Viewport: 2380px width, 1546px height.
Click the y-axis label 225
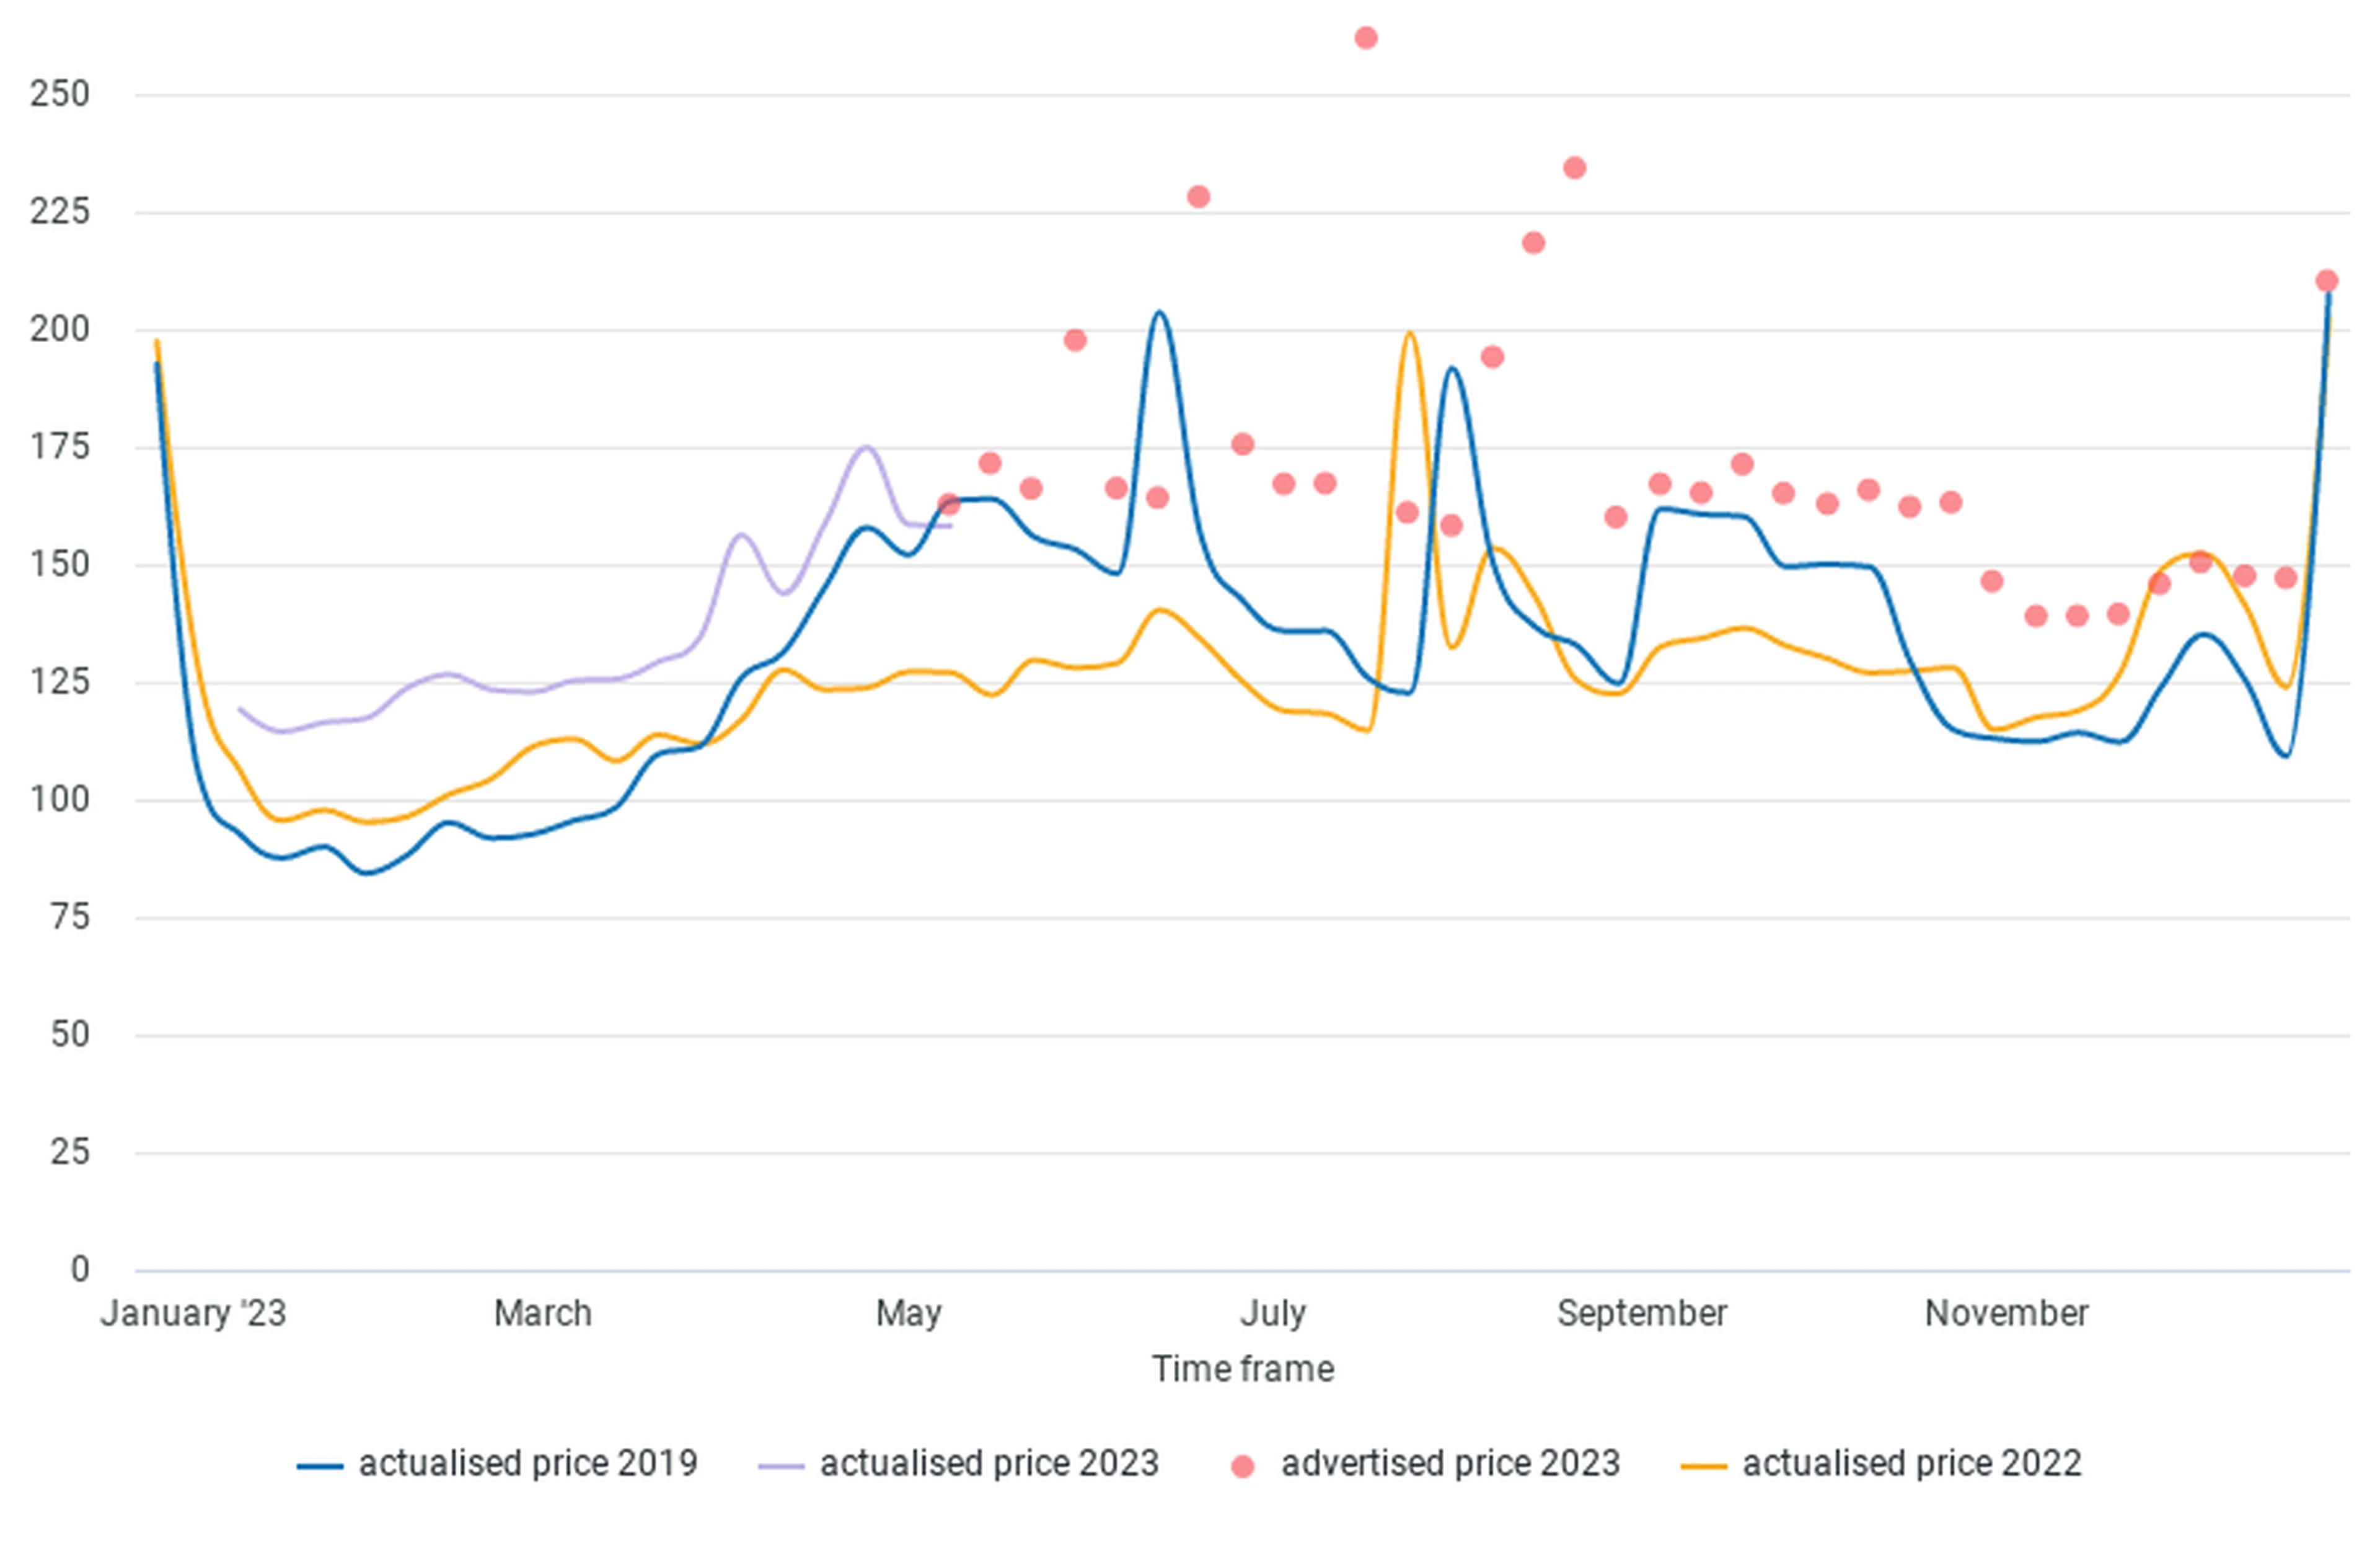point(60,212)
